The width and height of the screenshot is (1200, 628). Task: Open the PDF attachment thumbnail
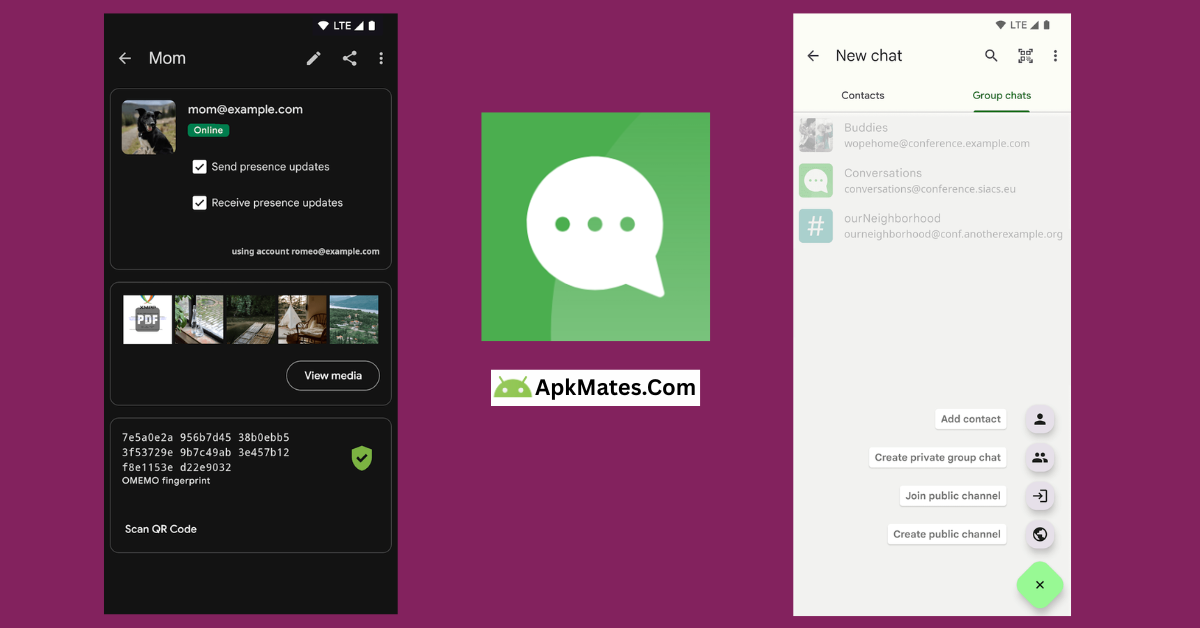pos(147,319)
